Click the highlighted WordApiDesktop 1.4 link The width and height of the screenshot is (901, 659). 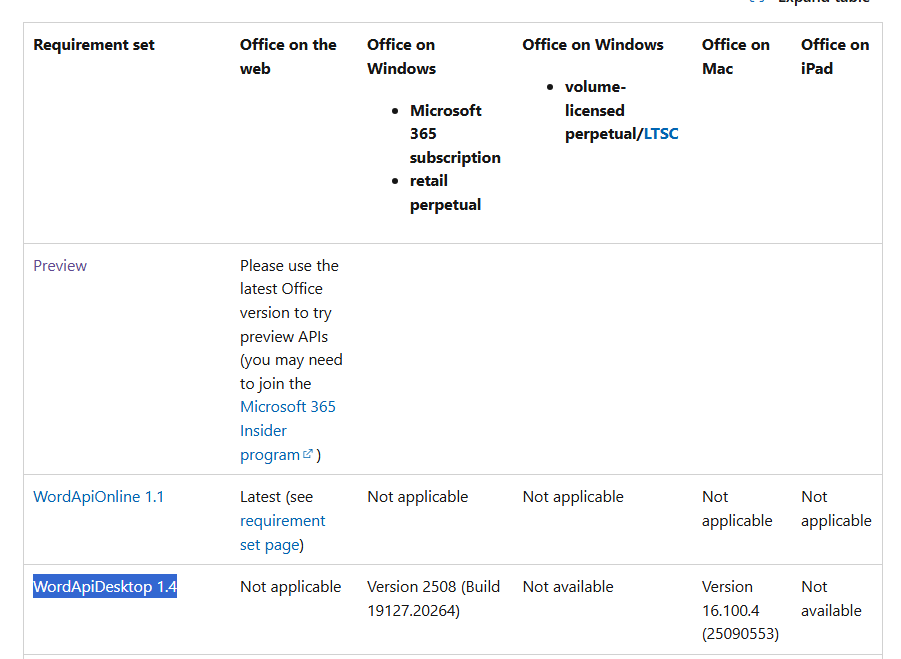click(105, 587)
